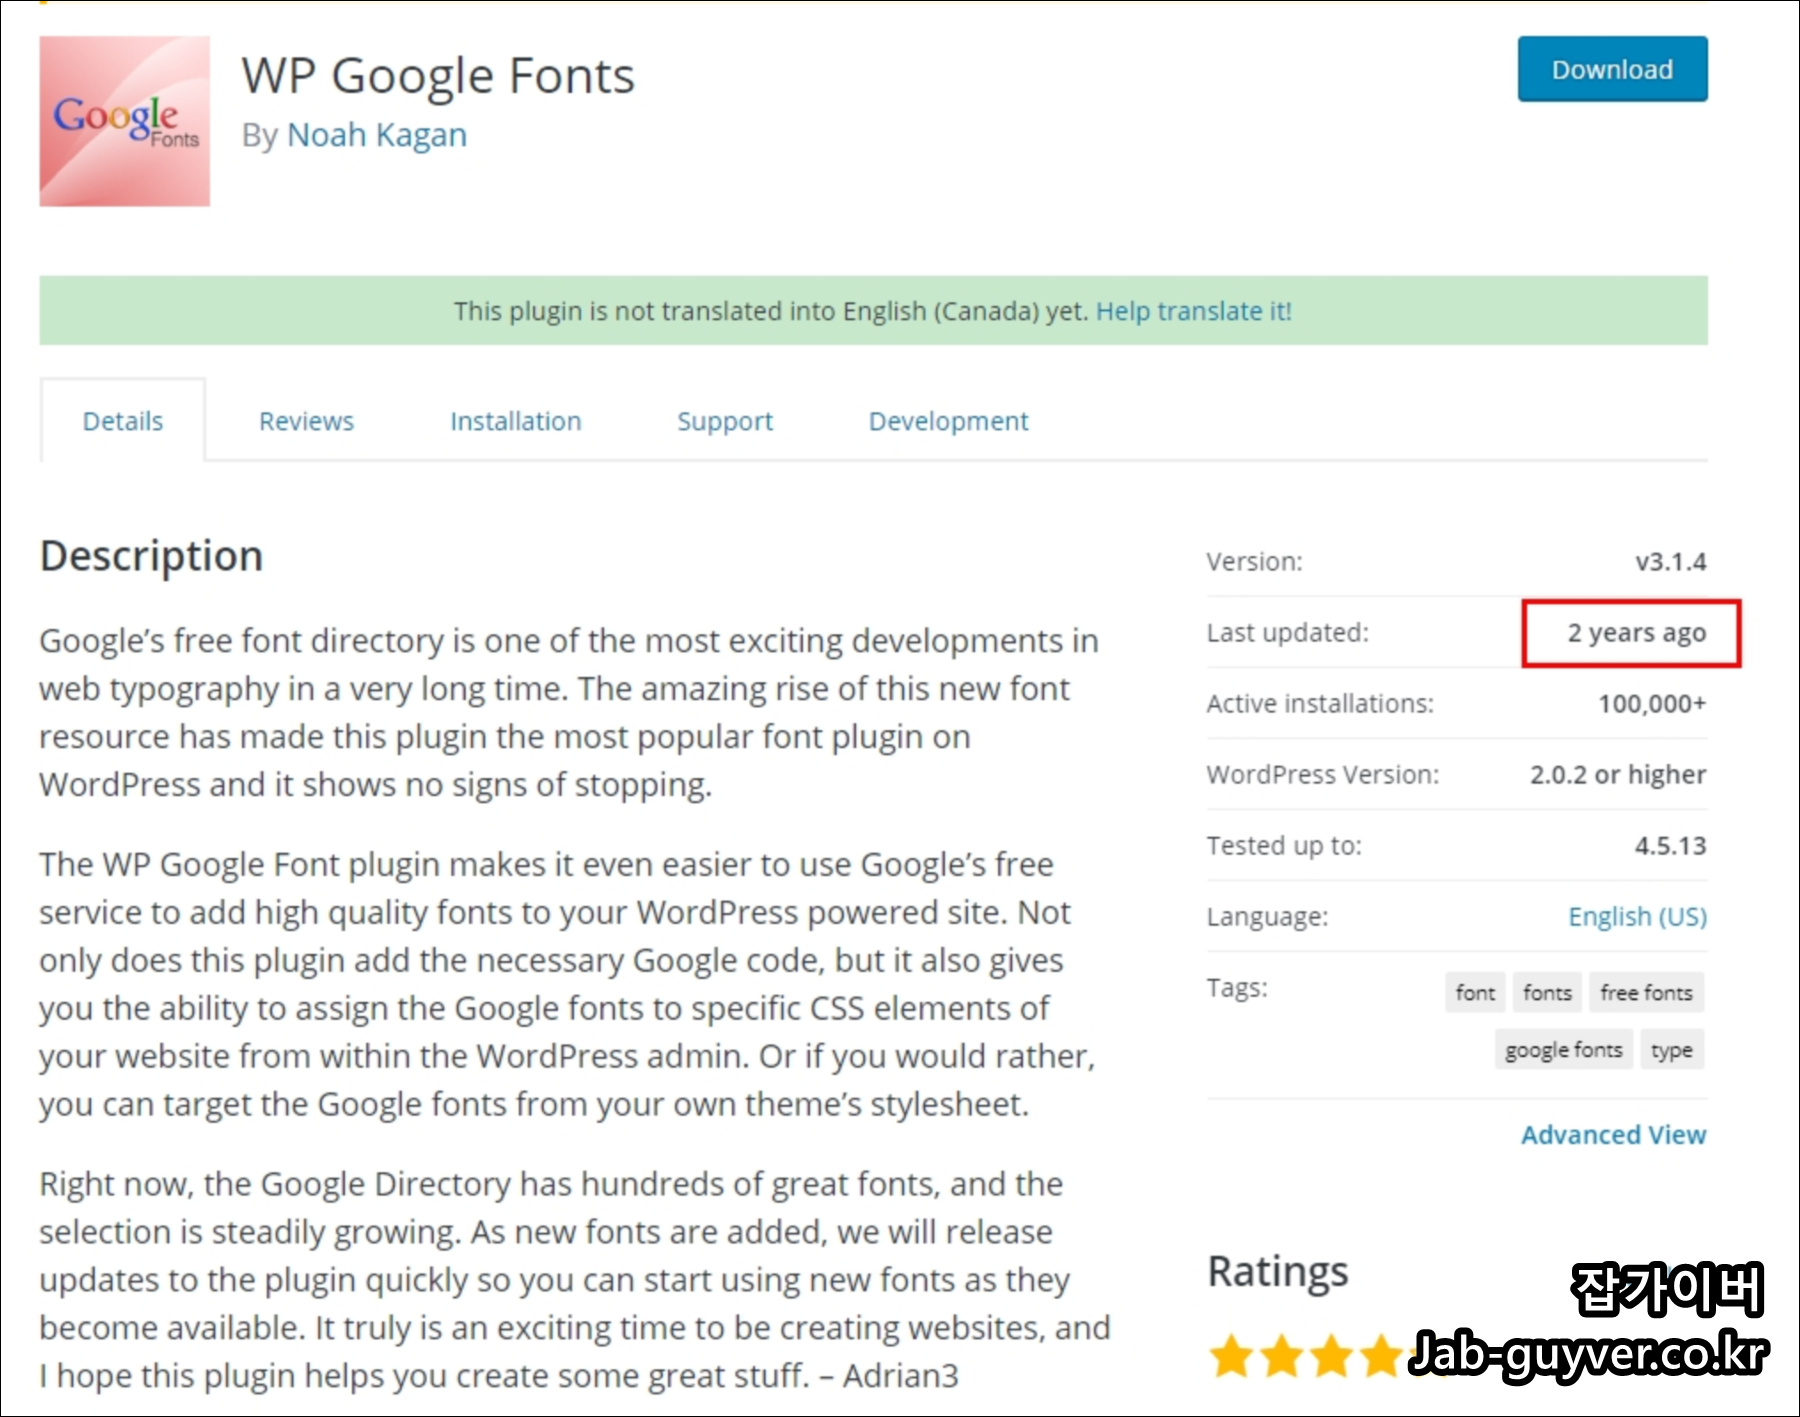
Task: Click the 'google fonts' tag
Action: 1564,1049
